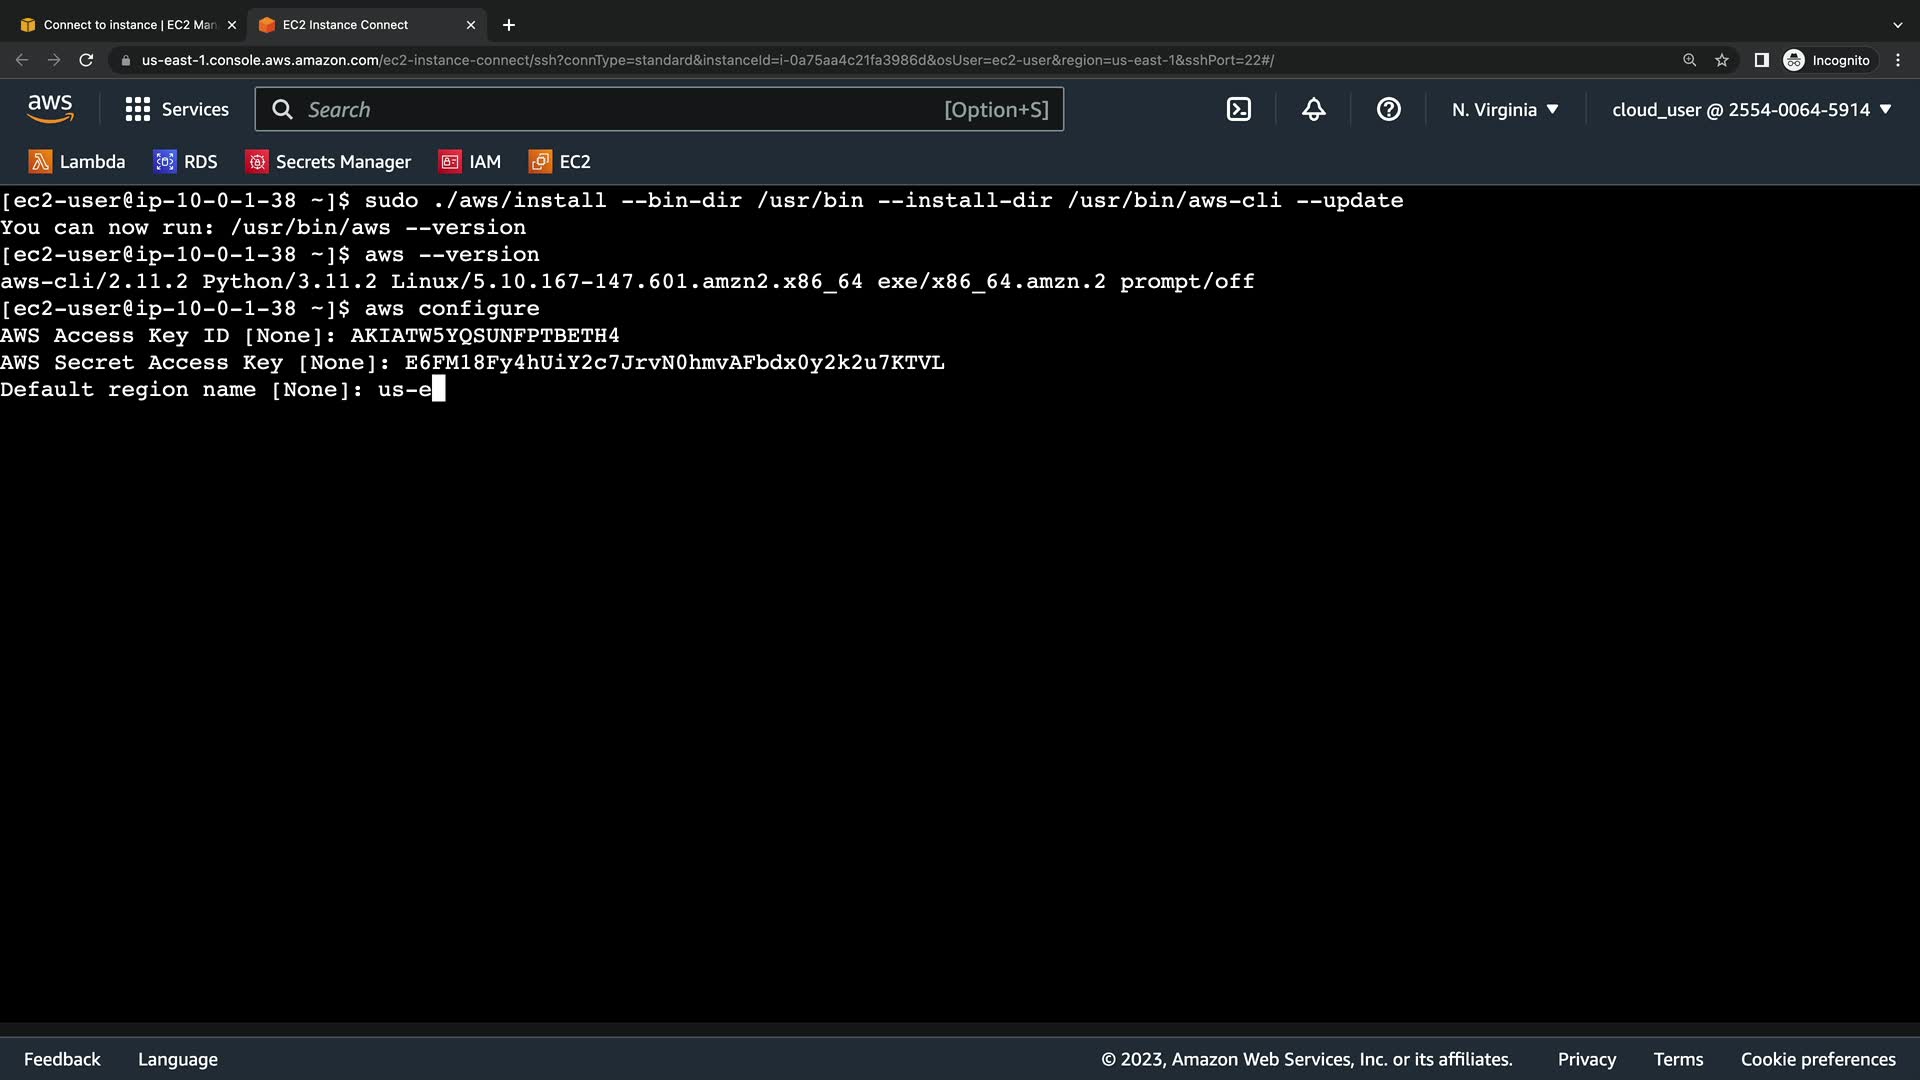Open the notifications bell

pyautogui.click(x=1313, y=110)
